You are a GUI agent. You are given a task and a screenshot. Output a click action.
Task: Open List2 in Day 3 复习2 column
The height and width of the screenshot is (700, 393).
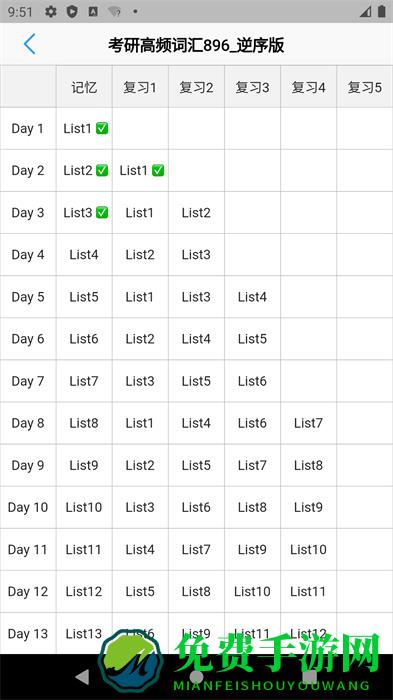coord(196,212)
